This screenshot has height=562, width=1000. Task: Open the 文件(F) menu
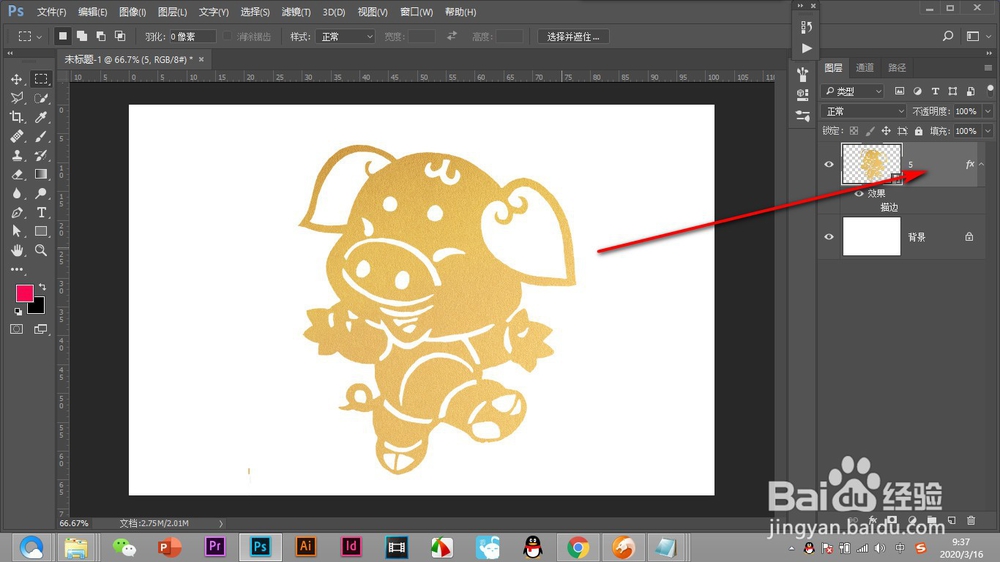tap(52, 12)
